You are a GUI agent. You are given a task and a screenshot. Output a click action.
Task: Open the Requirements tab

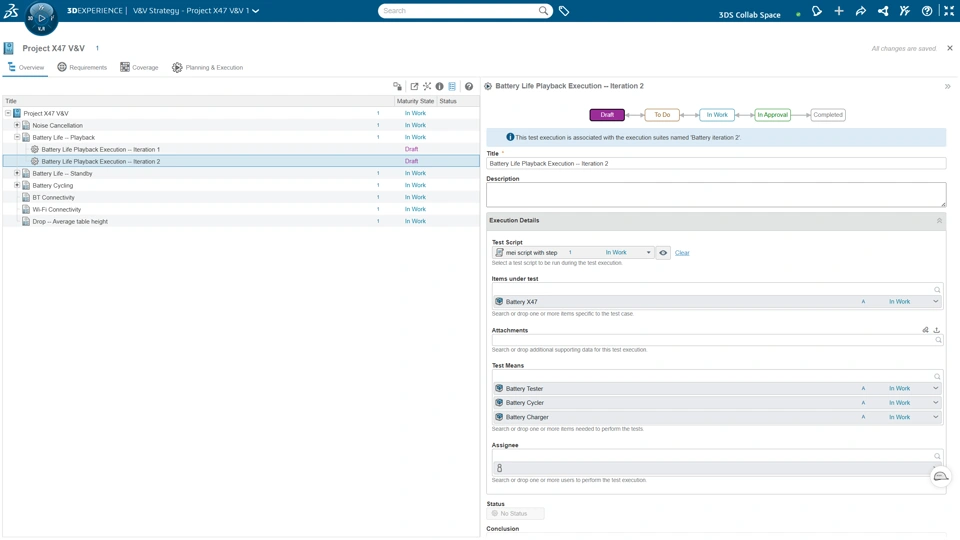82,67
